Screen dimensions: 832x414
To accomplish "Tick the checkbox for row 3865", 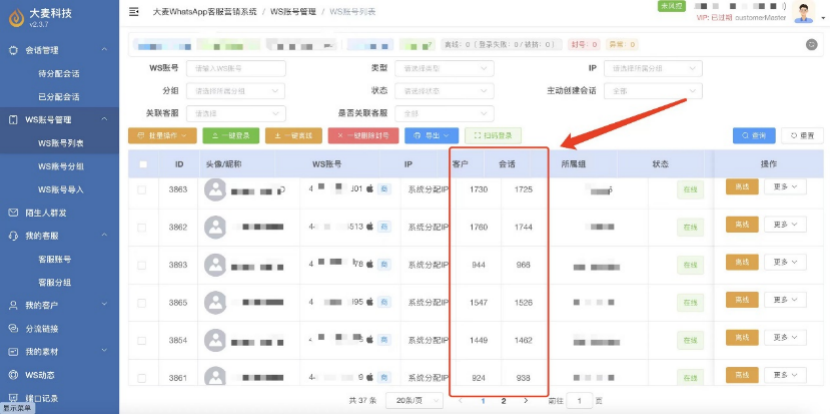I will point(142,303).
